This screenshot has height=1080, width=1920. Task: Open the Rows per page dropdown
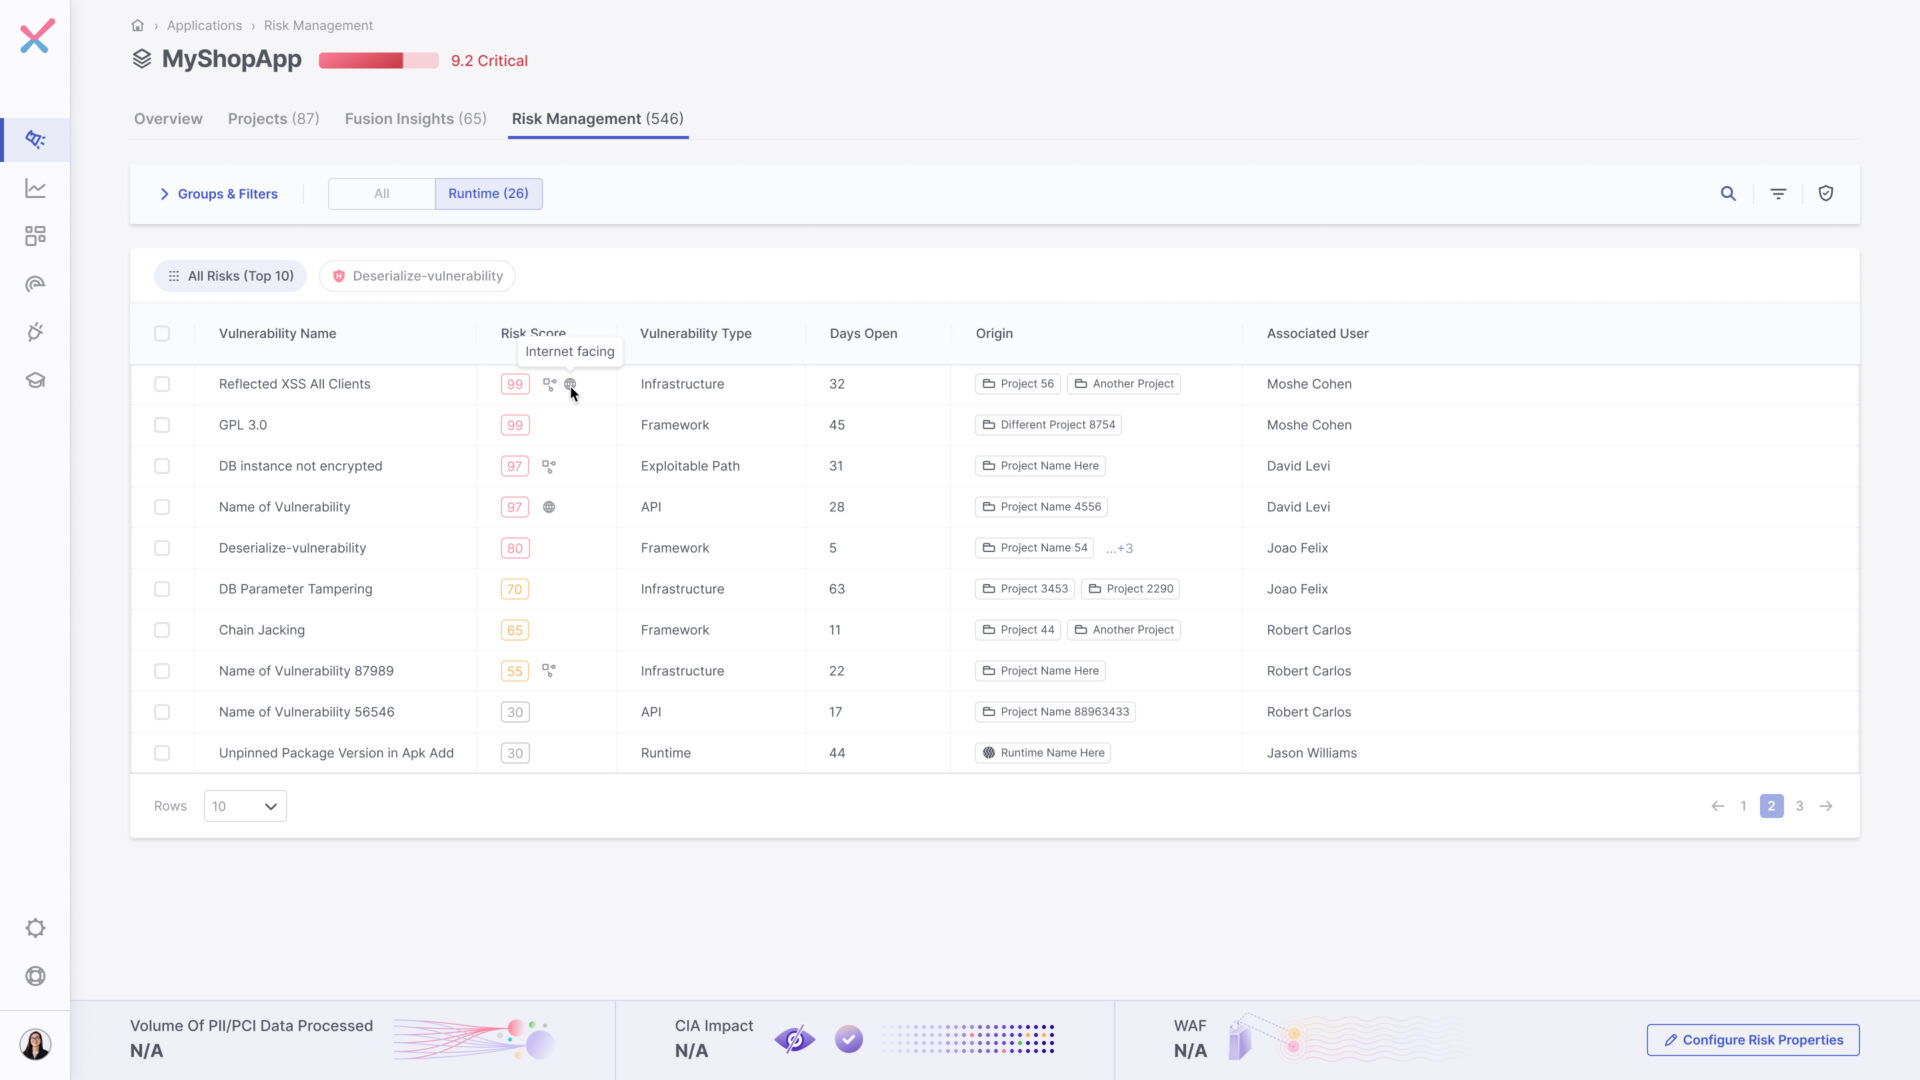[x=244, y=805]
